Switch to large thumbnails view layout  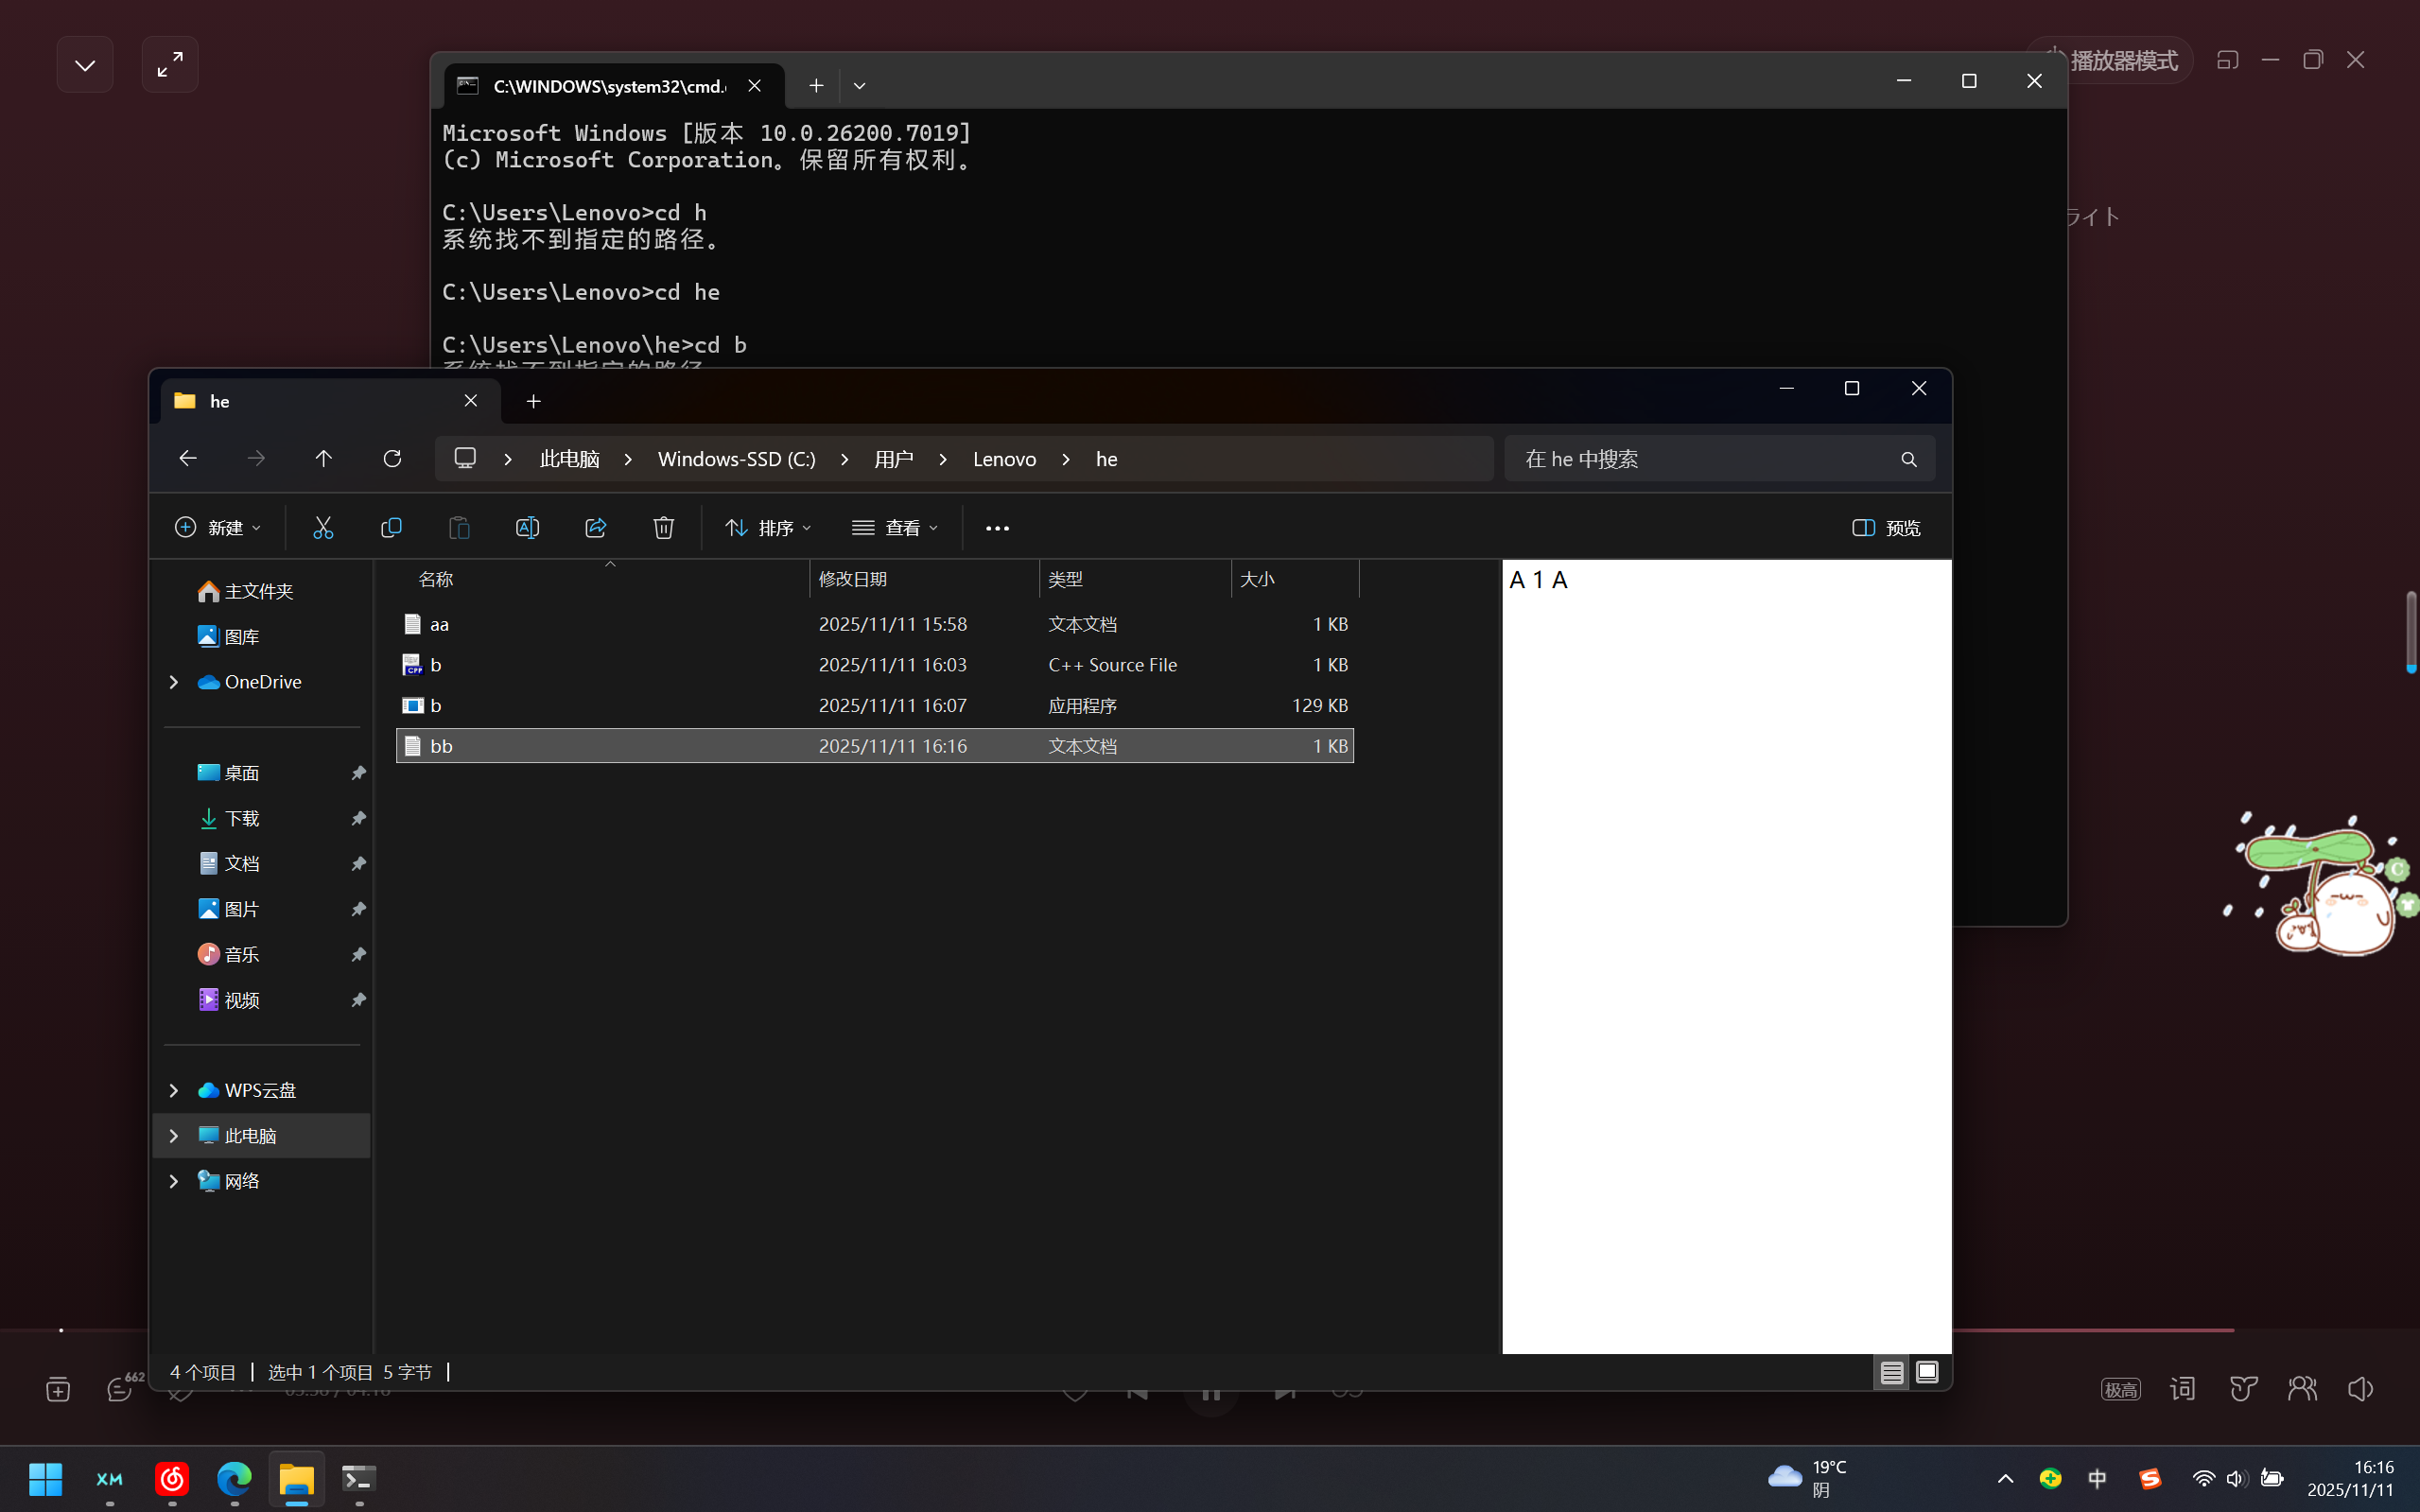point(1927,1373)
